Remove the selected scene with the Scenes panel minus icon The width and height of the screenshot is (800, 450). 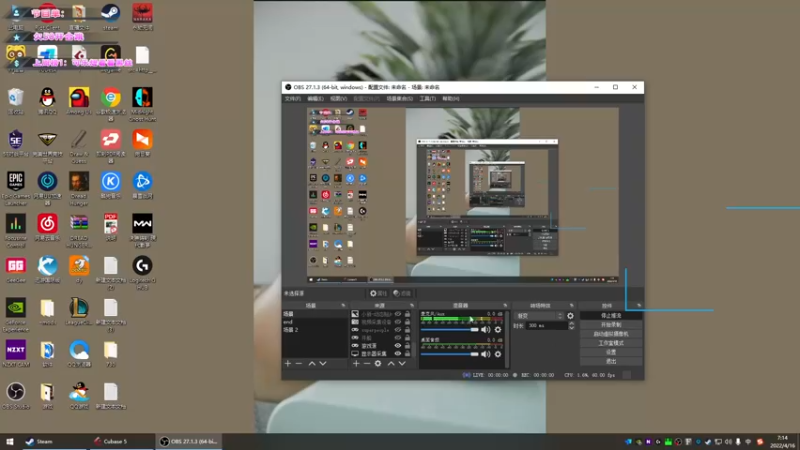tap(299, 363)
